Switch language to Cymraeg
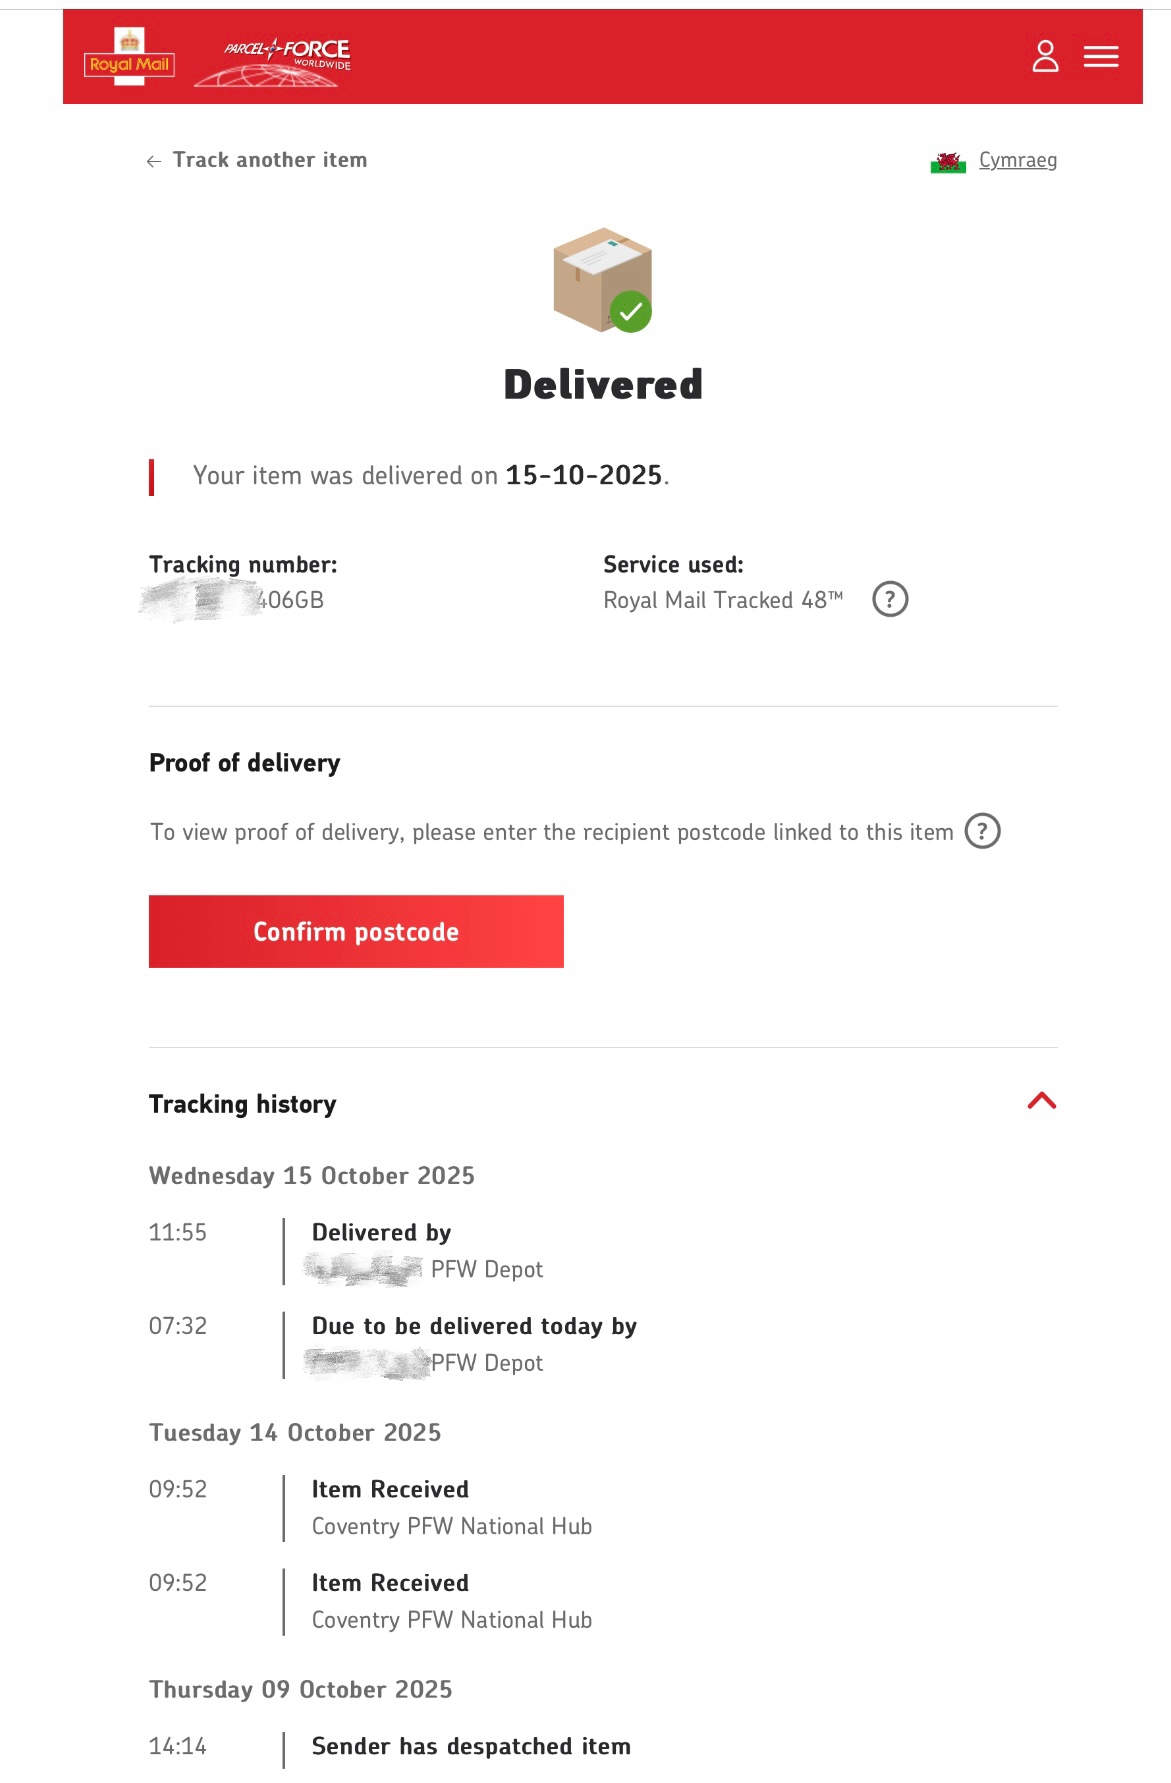The height and width of the screenshot is (1783, 1171). pyautogui.click(x=1017, y=160)
